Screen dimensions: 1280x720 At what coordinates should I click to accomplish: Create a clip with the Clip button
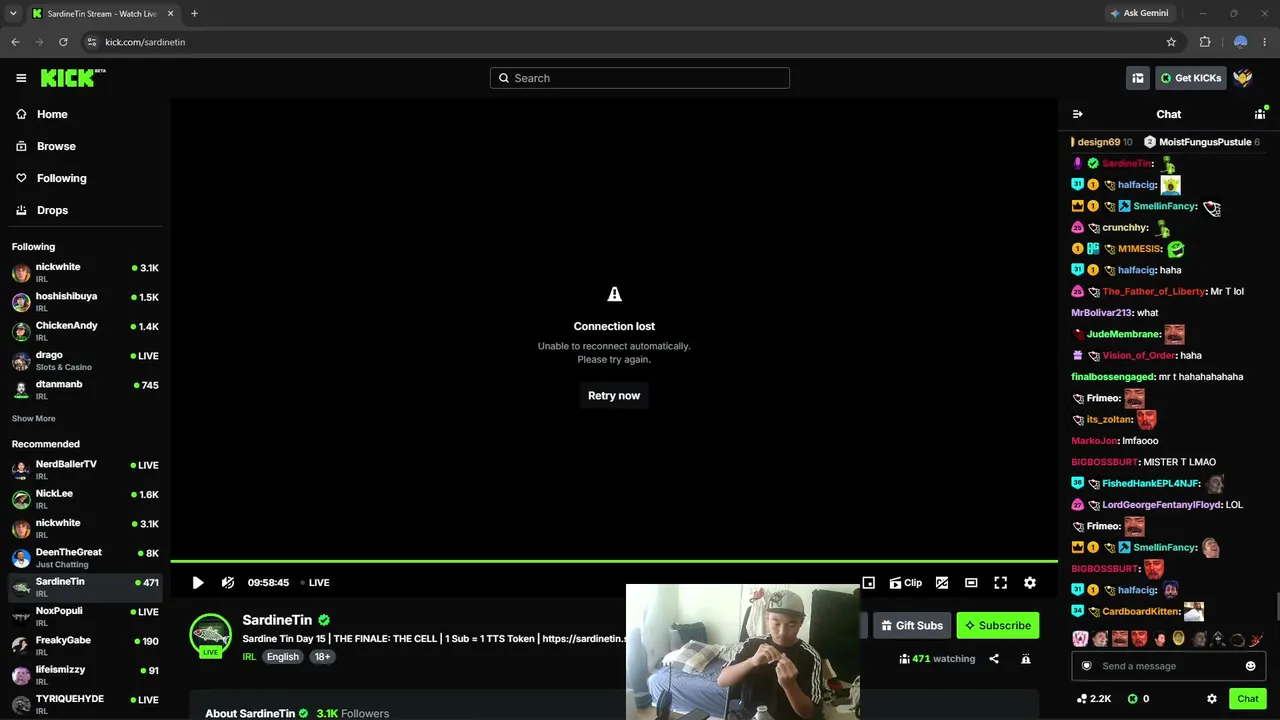point(906,583)
